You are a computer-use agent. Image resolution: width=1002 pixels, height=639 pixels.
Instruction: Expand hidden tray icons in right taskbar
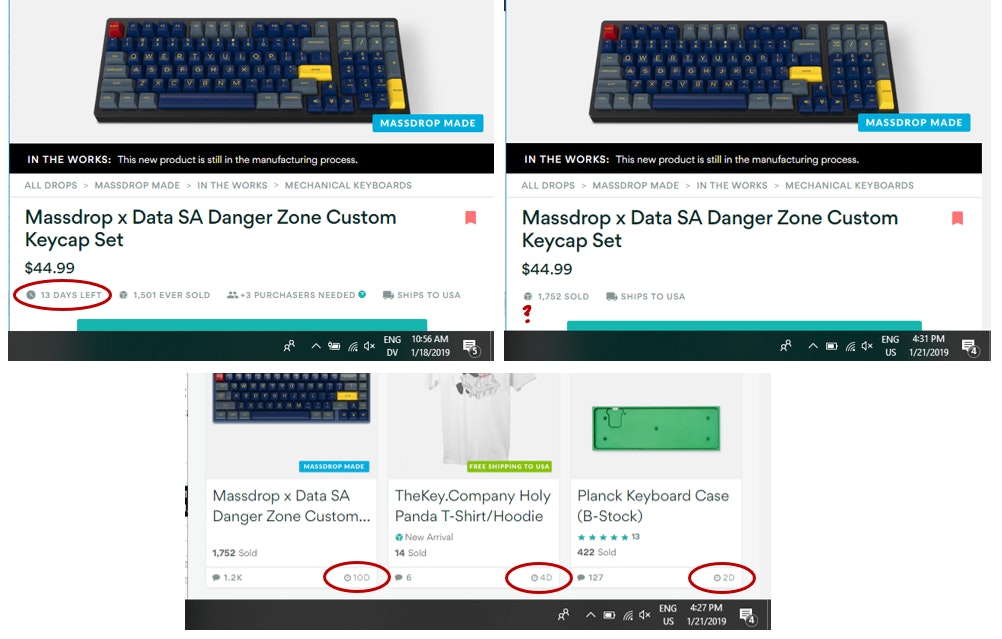coord(813,346)
